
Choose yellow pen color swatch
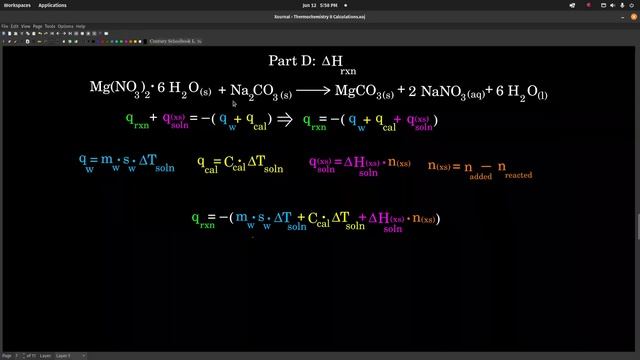pos(136,41)
